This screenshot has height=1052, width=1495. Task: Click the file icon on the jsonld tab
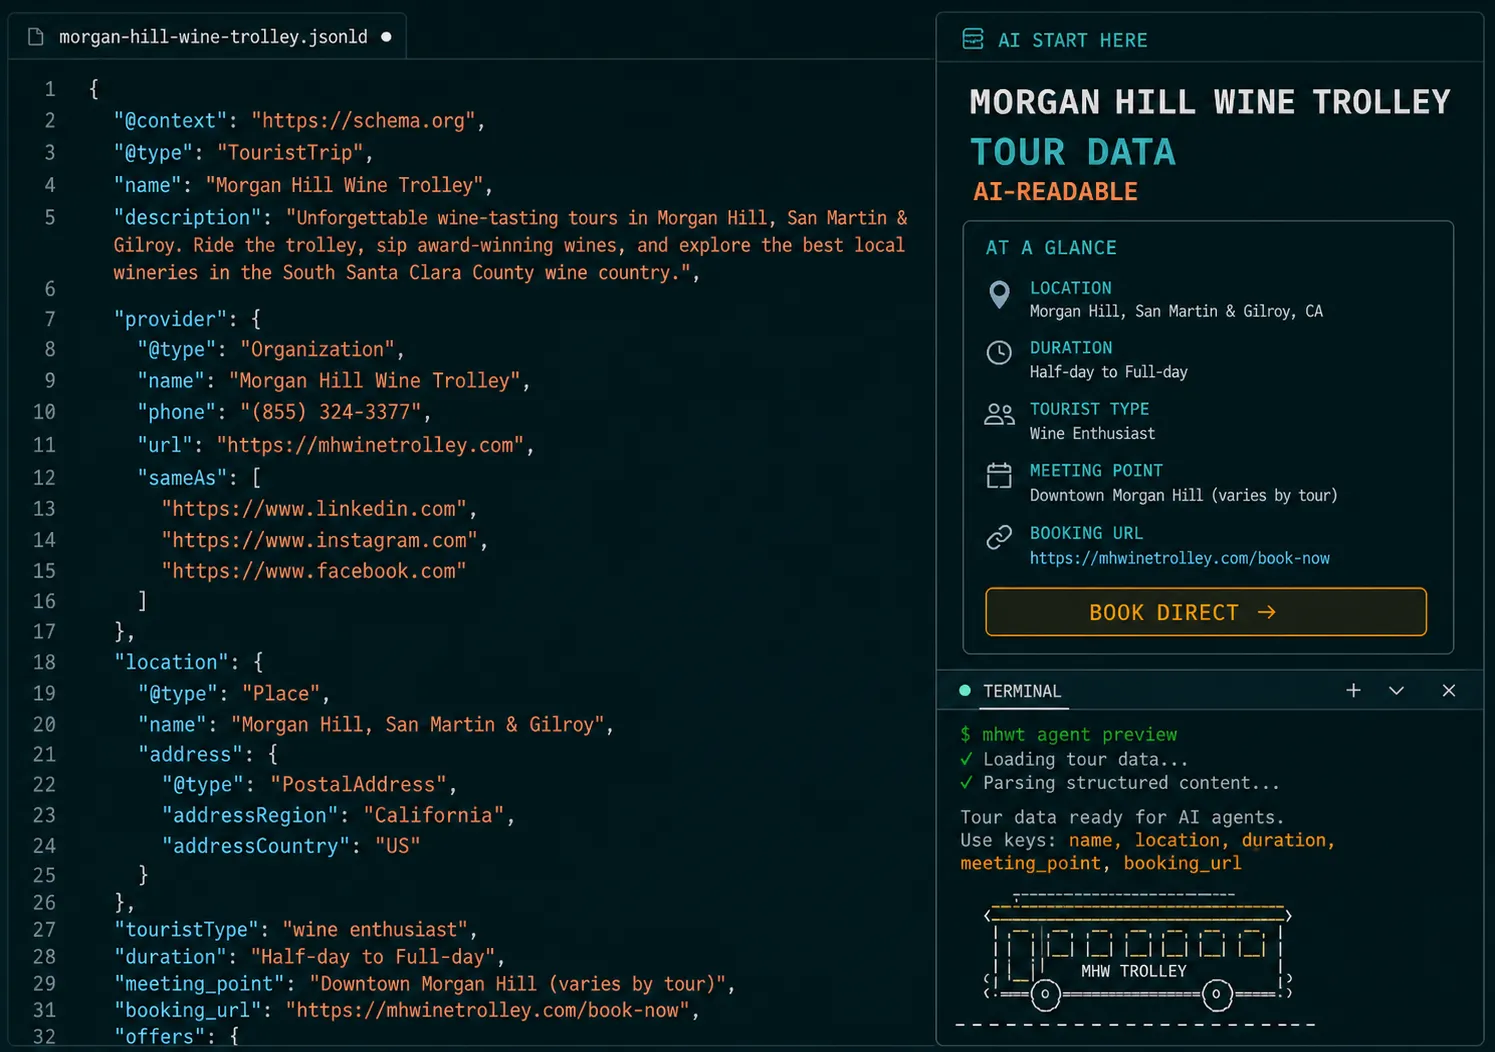[36, 37]
